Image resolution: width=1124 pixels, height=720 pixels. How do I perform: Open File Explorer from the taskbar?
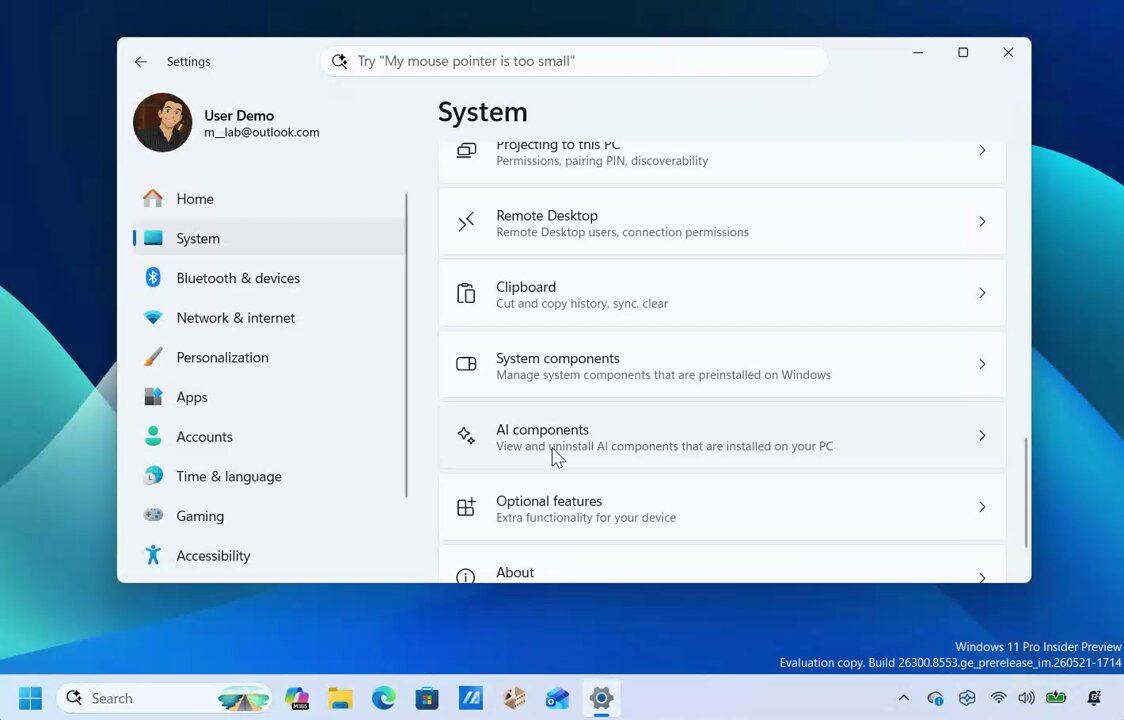340,698
